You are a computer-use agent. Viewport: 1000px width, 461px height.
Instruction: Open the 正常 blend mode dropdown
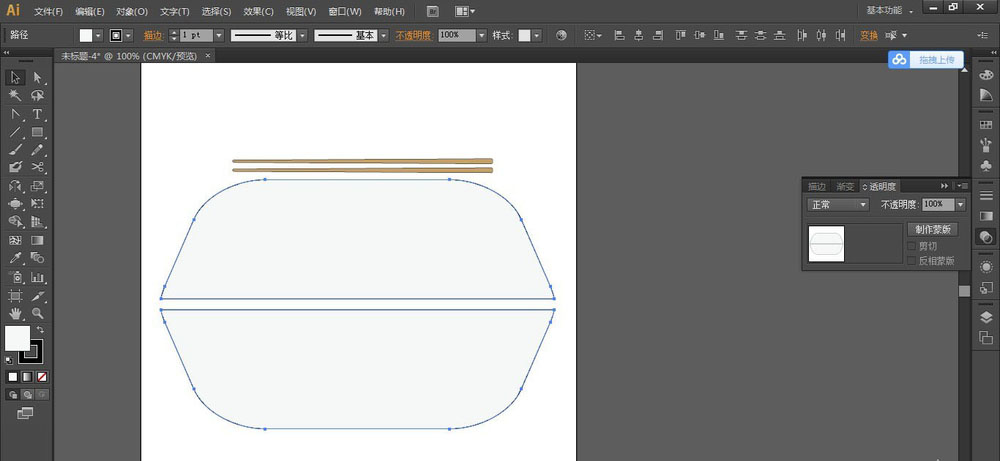(838, 204)
